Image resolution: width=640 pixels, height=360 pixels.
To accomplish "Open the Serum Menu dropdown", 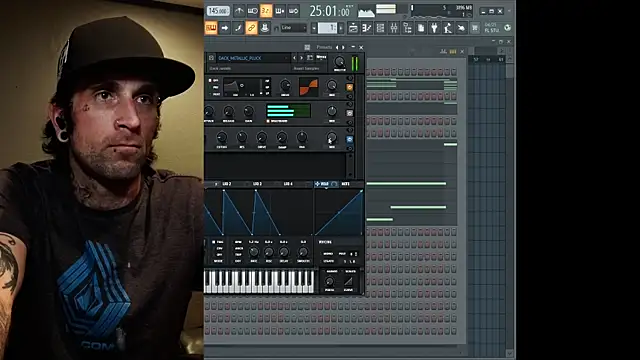I will click(321, 58).
